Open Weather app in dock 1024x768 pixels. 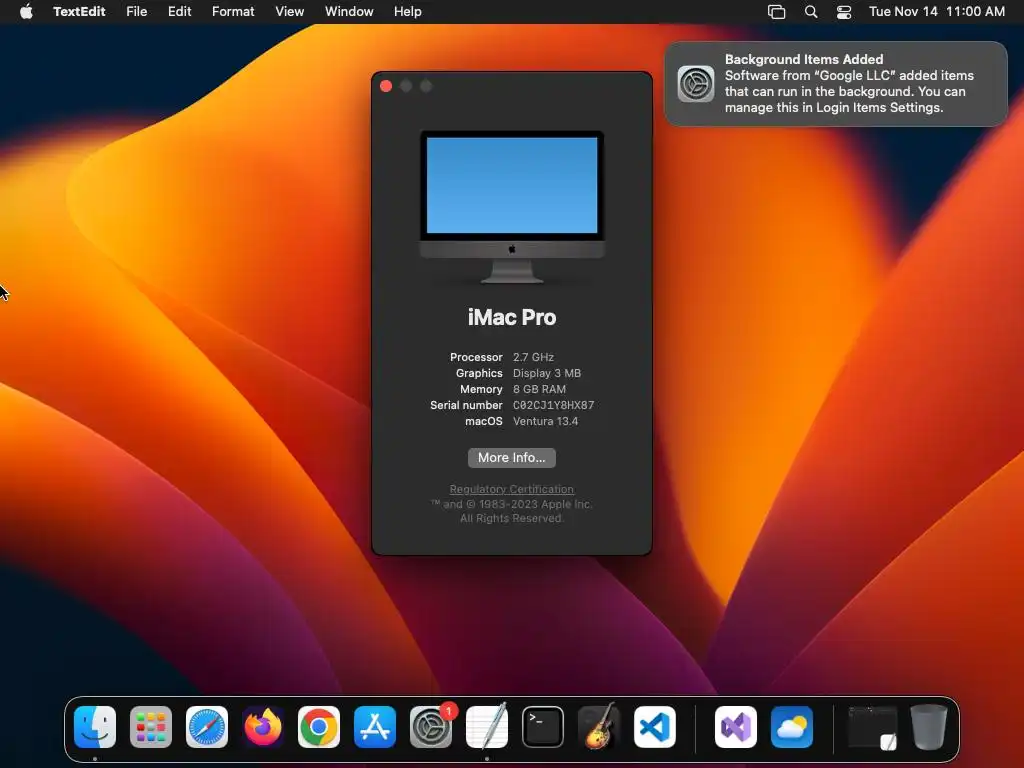click(x=792, y=726)
